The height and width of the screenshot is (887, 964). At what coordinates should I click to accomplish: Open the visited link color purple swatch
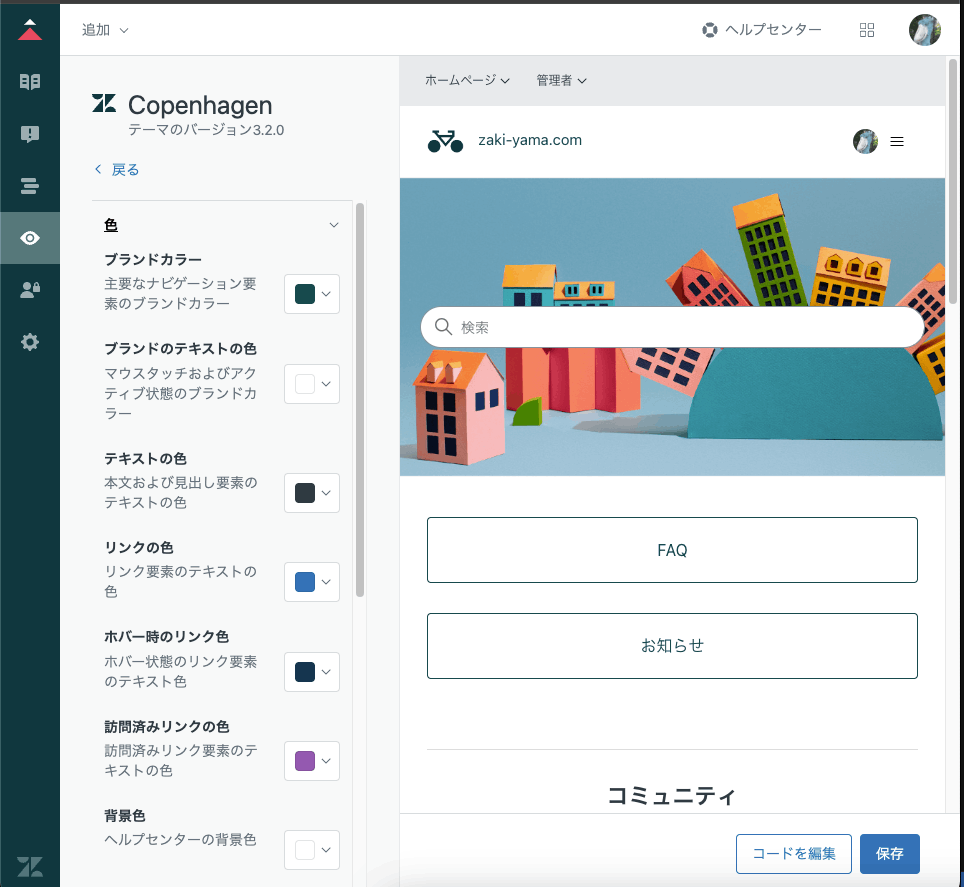point(312,761)
